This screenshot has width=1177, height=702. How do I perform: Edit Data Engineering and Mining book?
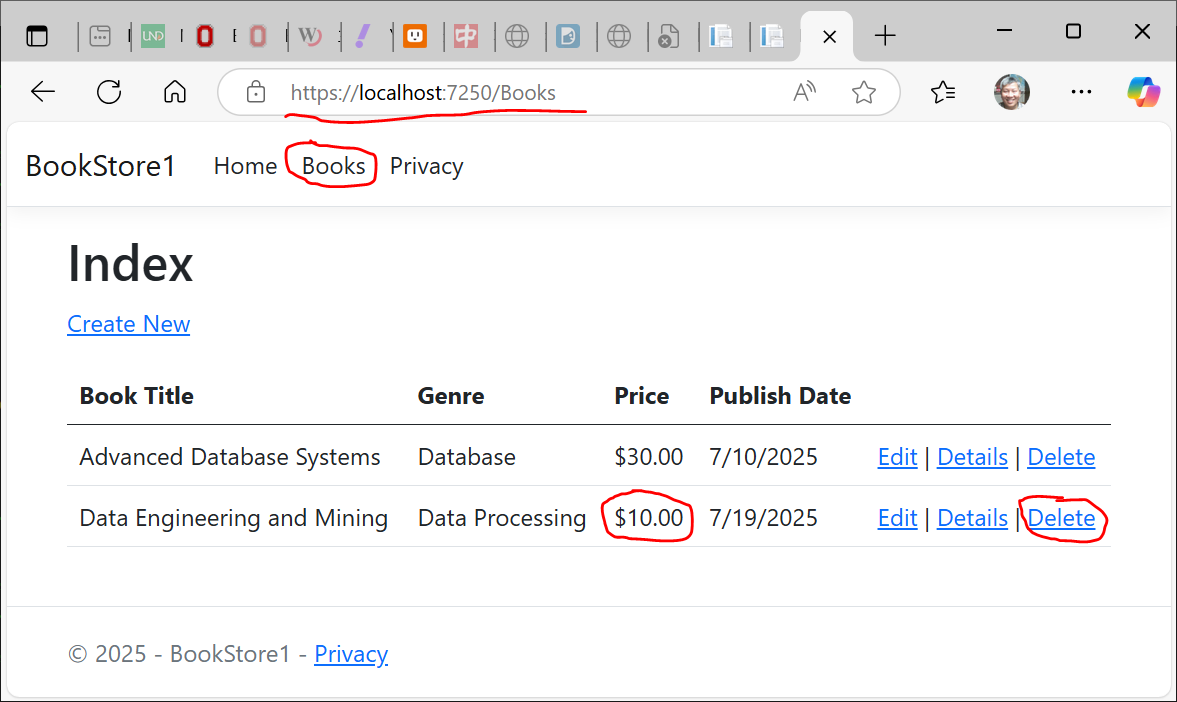[x=898, y=517]
